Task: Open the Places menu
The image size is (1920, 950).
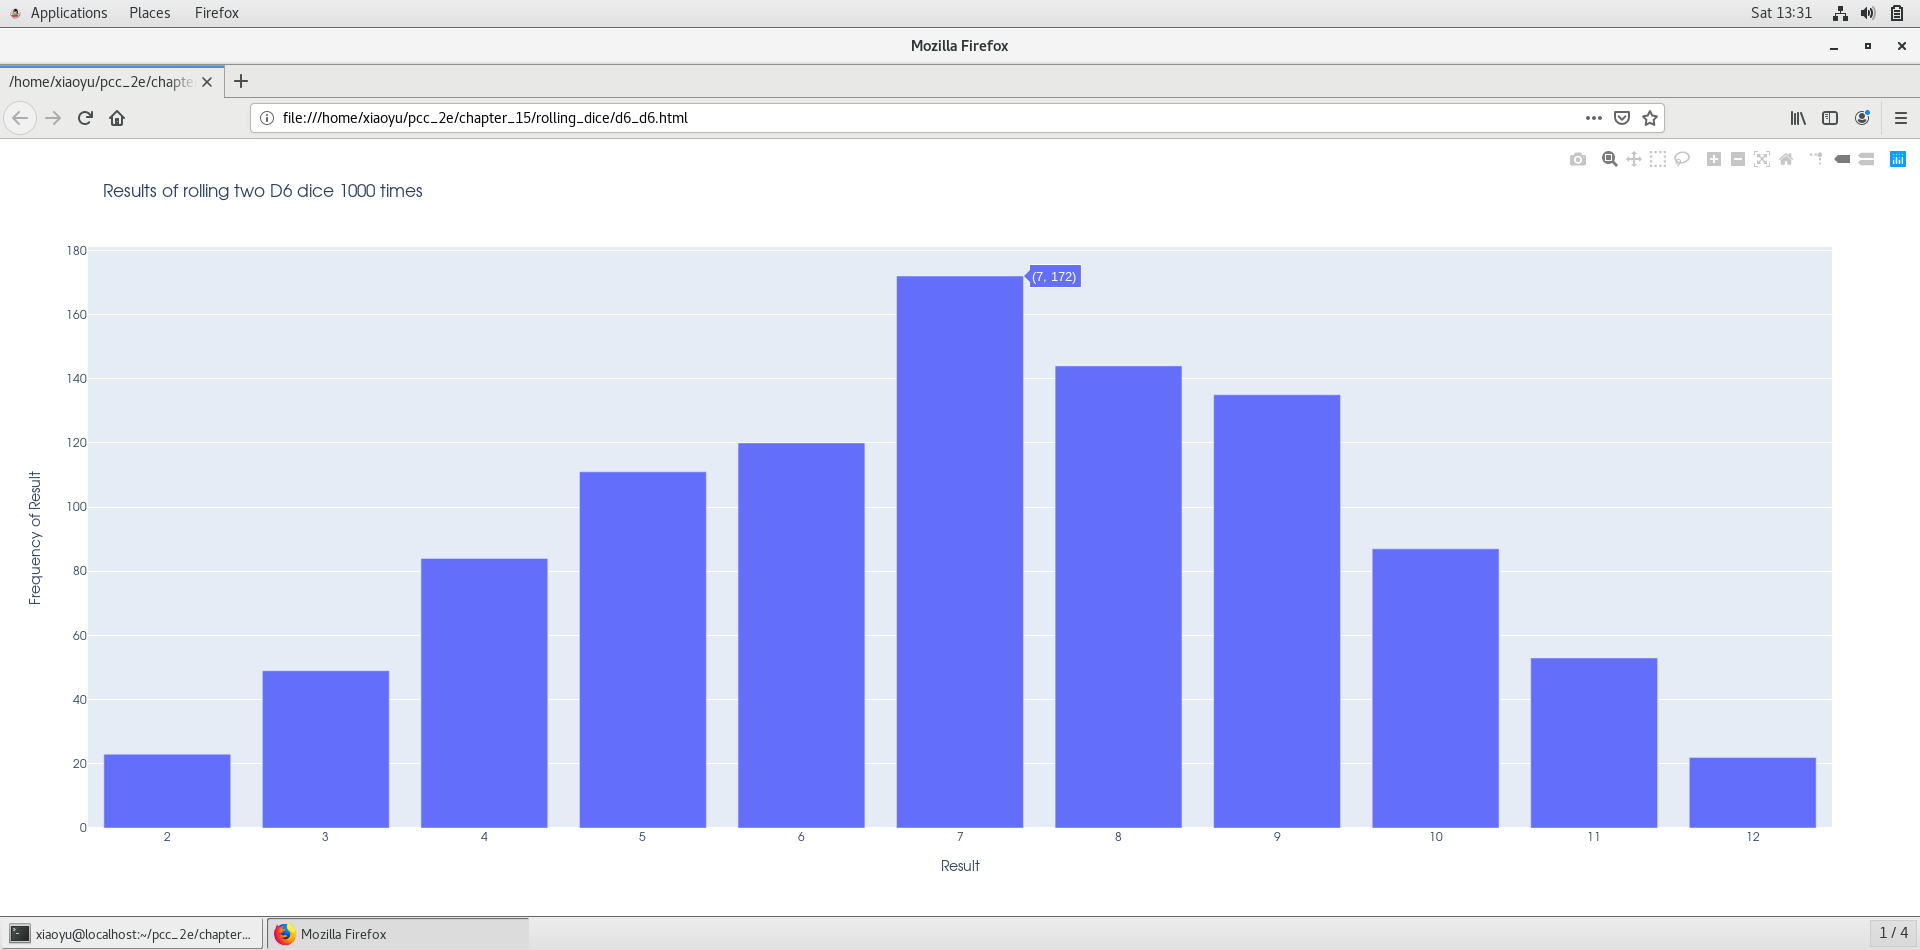Action: tap(150, 13)
